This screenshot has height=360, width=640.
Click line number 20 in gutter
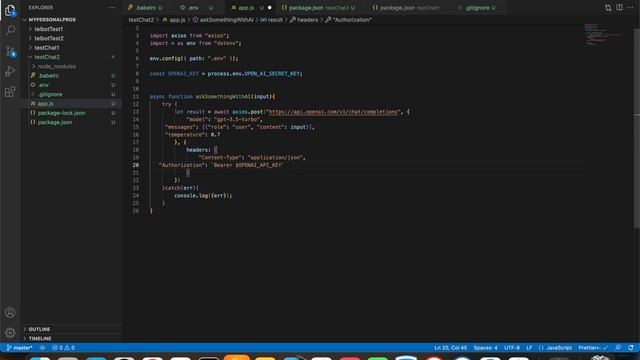(136, 165)
